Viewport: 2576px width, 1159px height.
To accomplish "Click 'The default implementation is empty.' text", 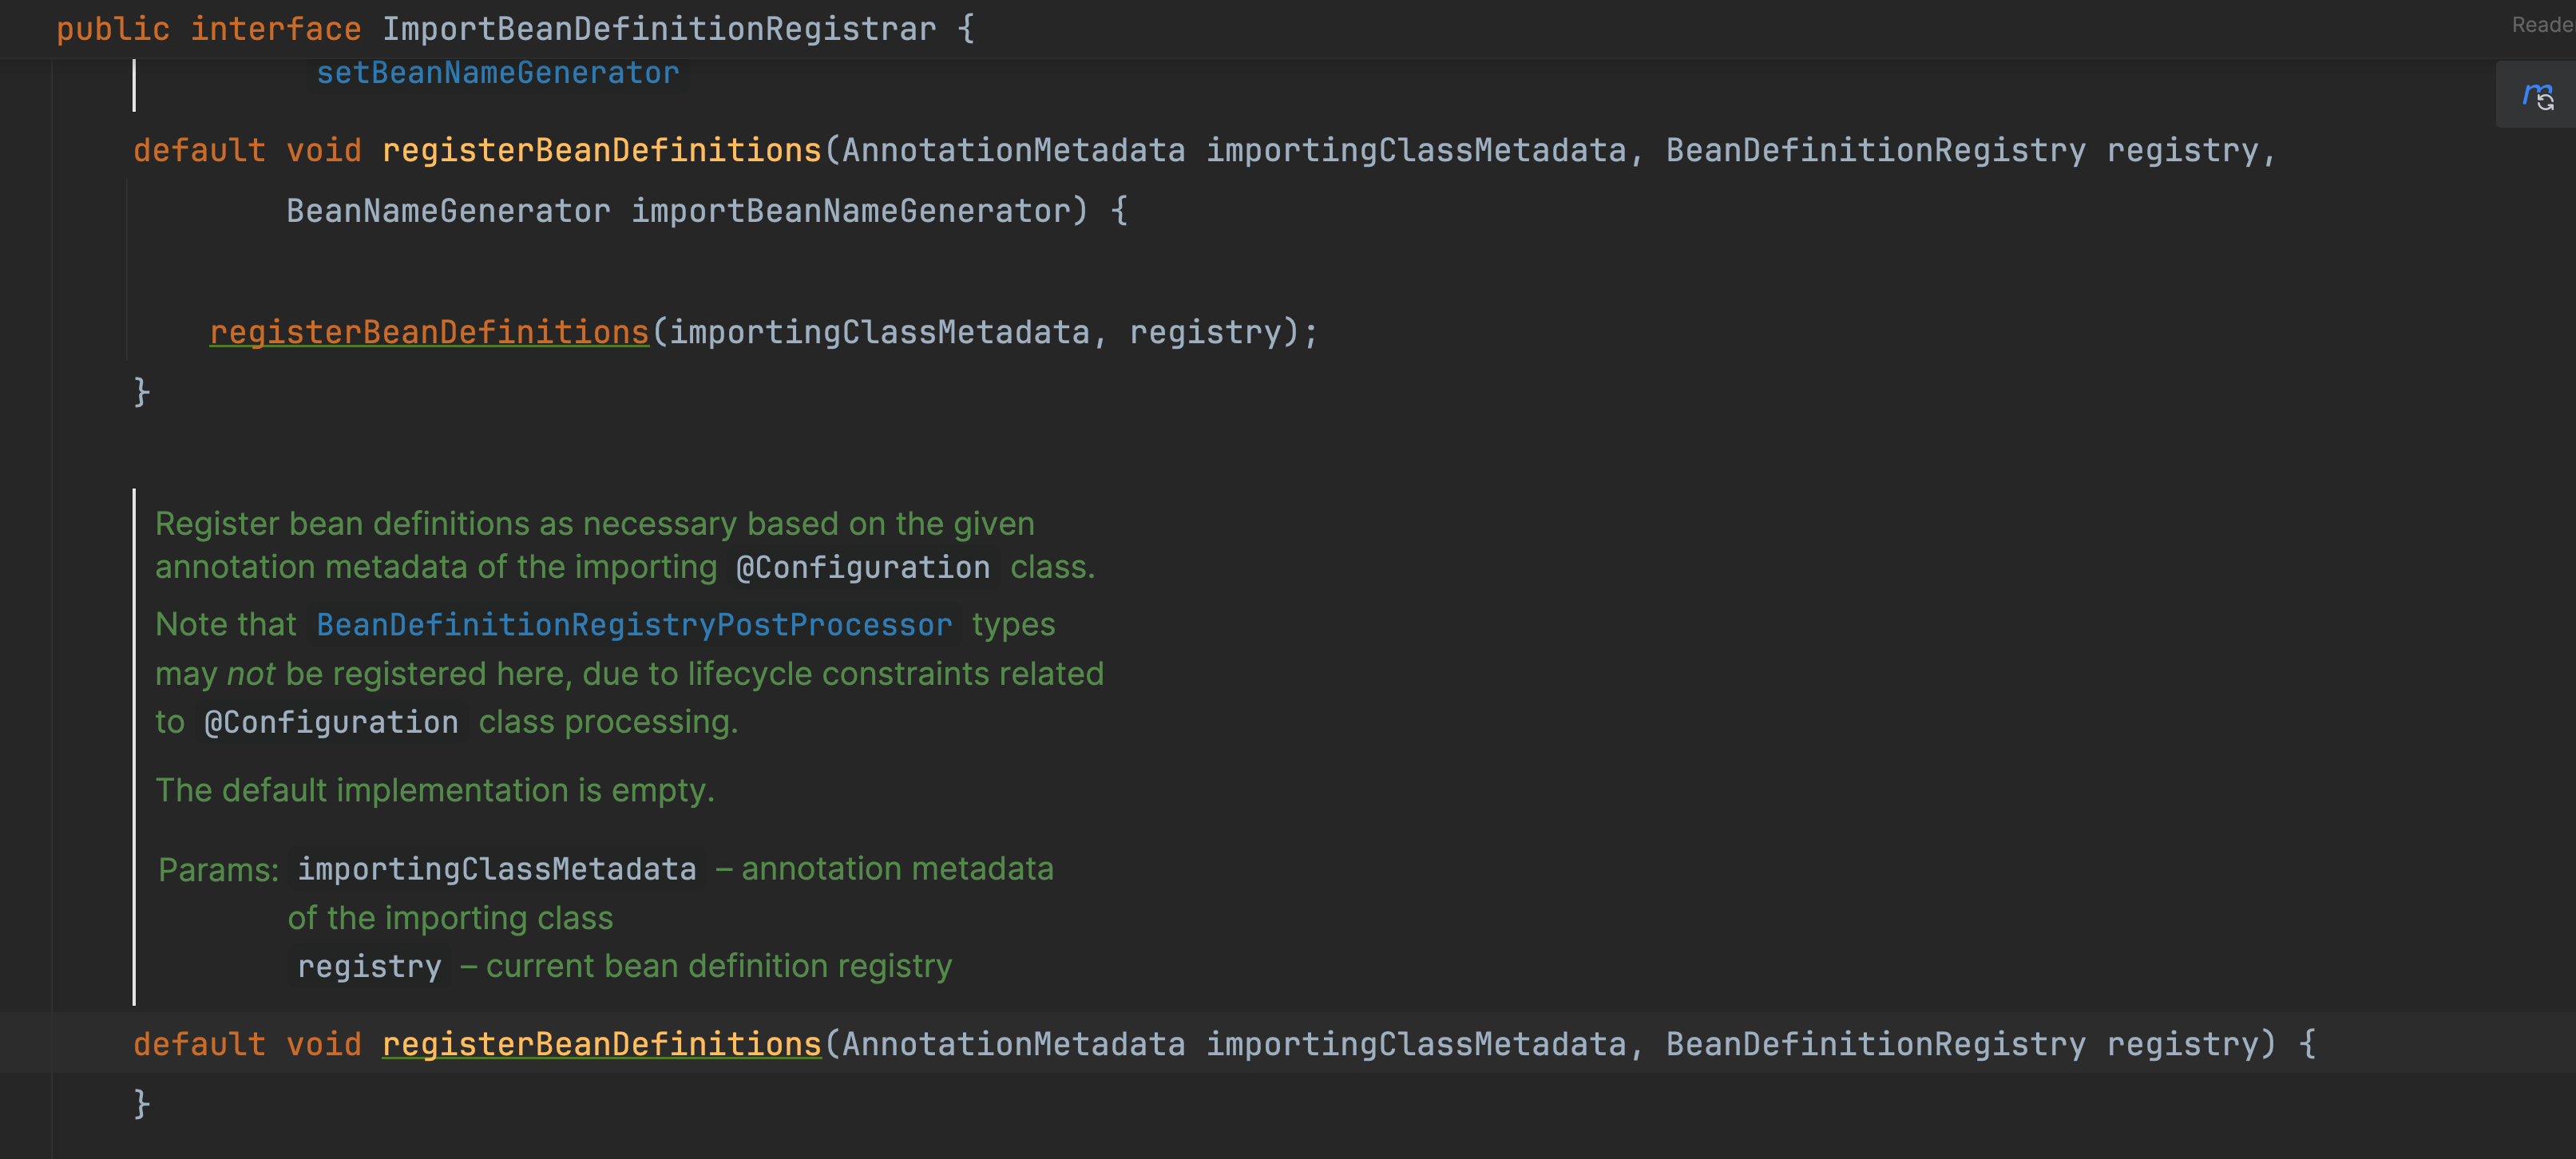I will tap(435, 791).
